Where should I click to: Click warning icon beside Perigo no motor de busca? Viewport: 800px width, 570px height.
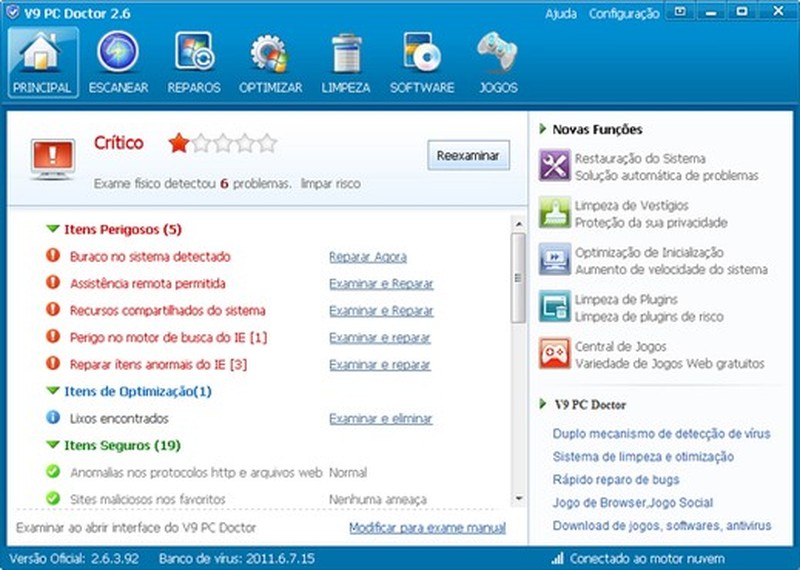click(53, 336)
